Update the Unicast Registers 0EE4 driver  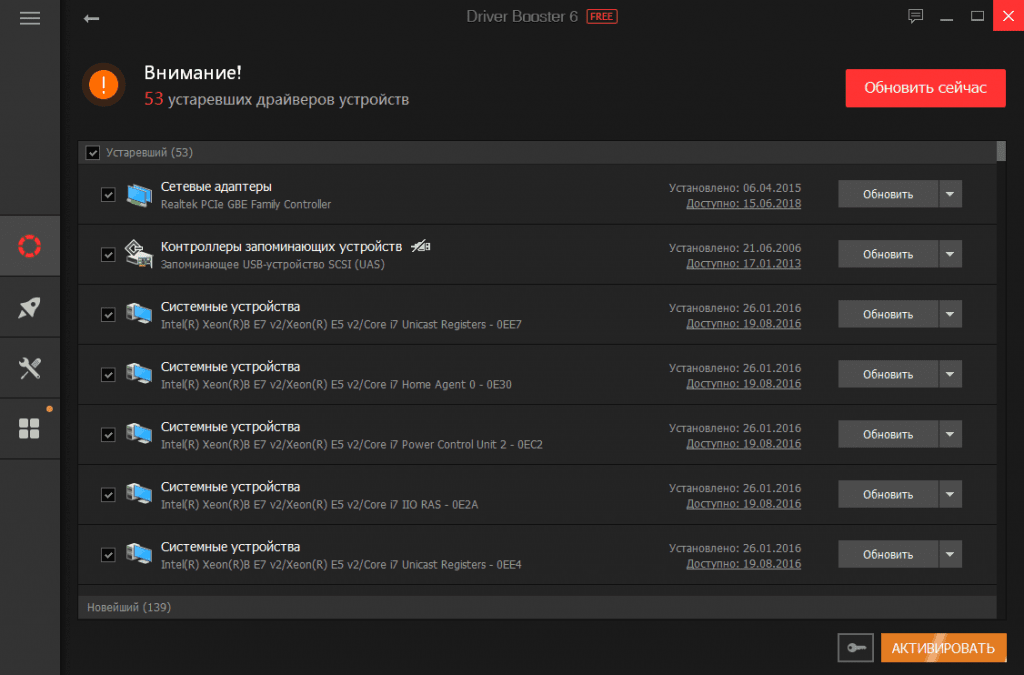coord(888,555)
